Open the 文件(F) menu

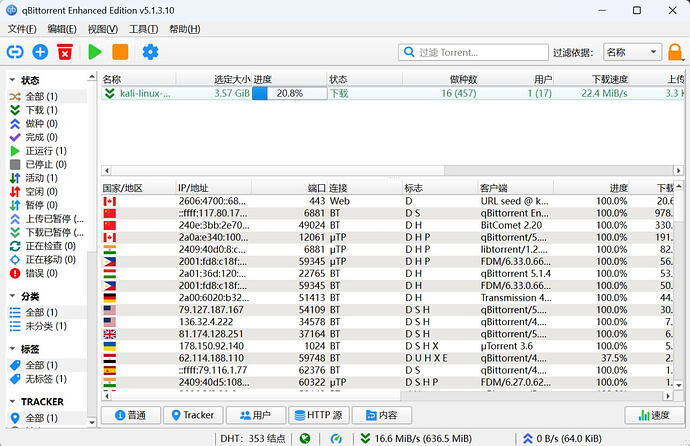point(22,29)
